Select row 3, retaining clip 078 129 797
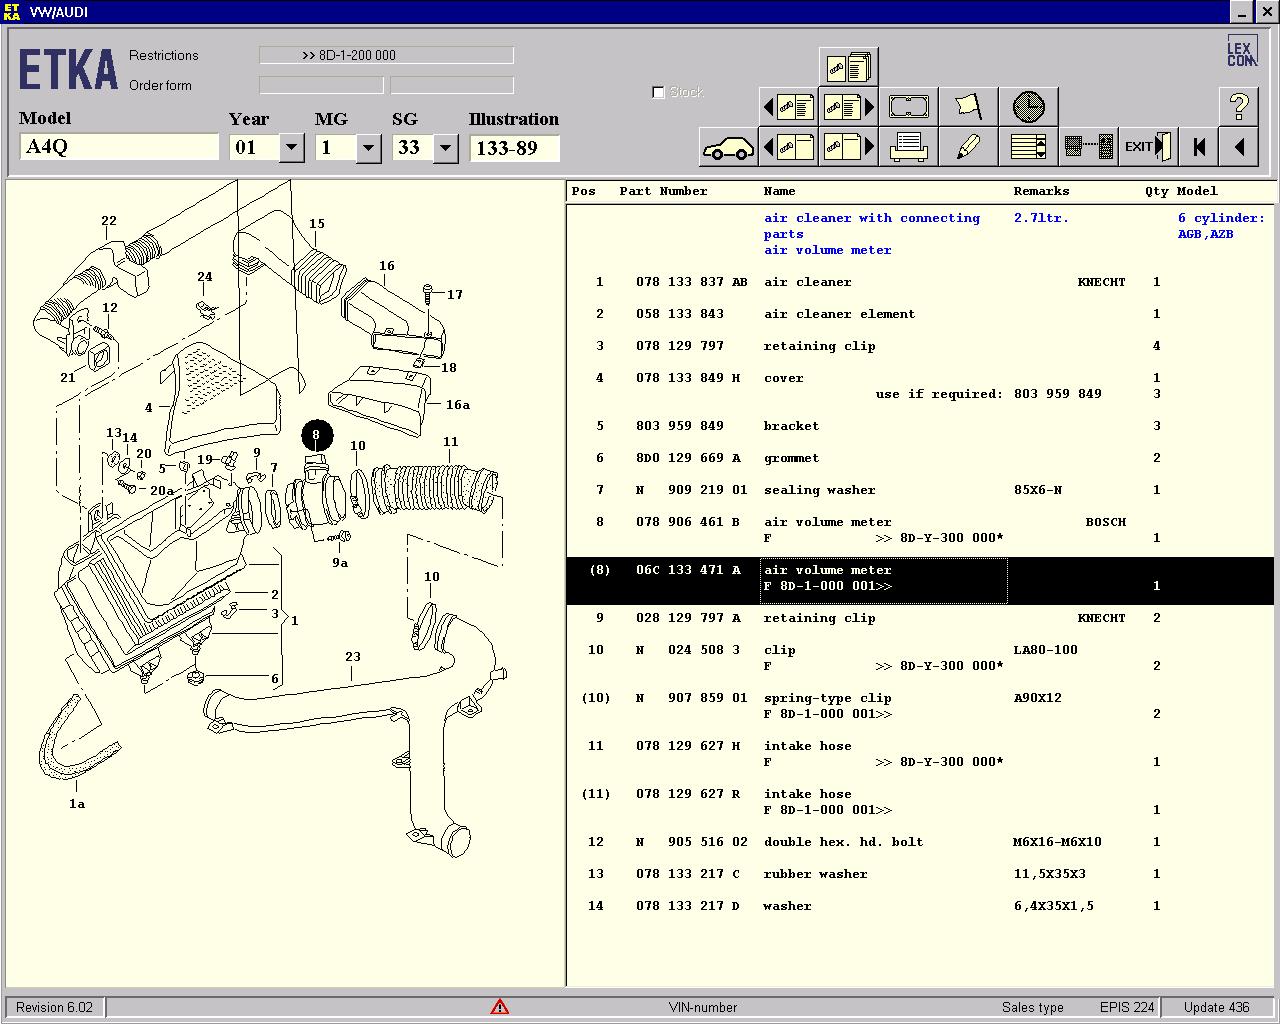 tap(920, 346)
